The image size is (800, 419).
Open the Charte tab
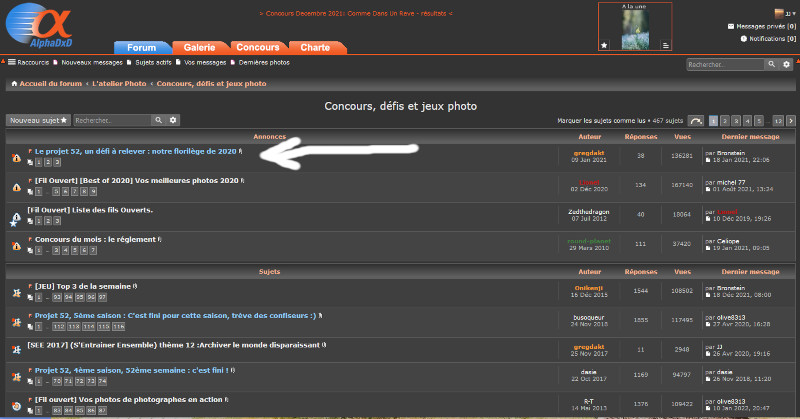point(315,47)
